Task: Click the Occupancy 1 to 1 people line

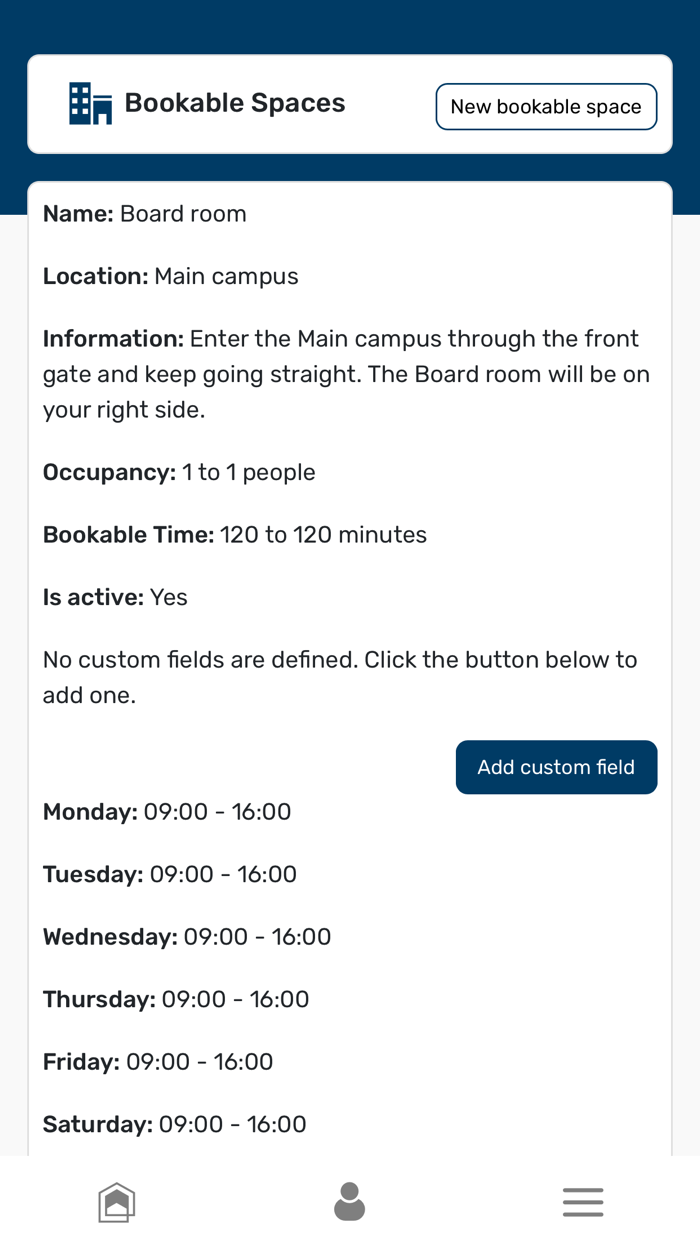Action: point(179,472)
